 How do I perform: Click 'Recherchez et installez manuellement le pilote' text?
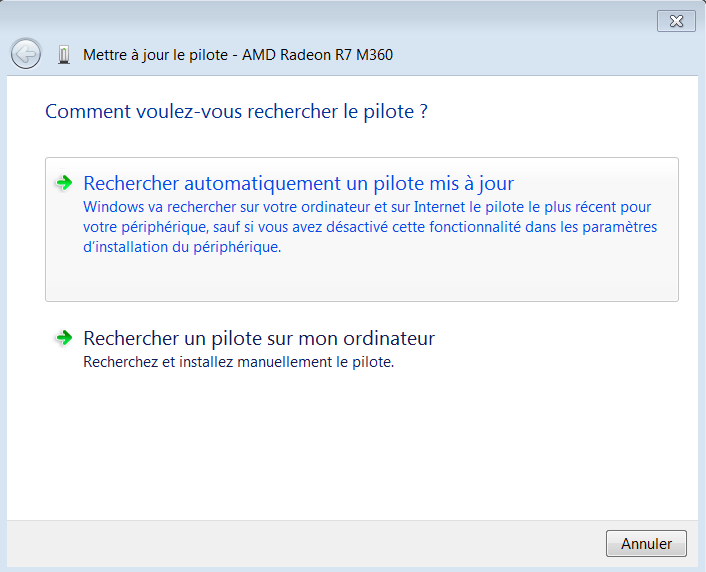239,362
